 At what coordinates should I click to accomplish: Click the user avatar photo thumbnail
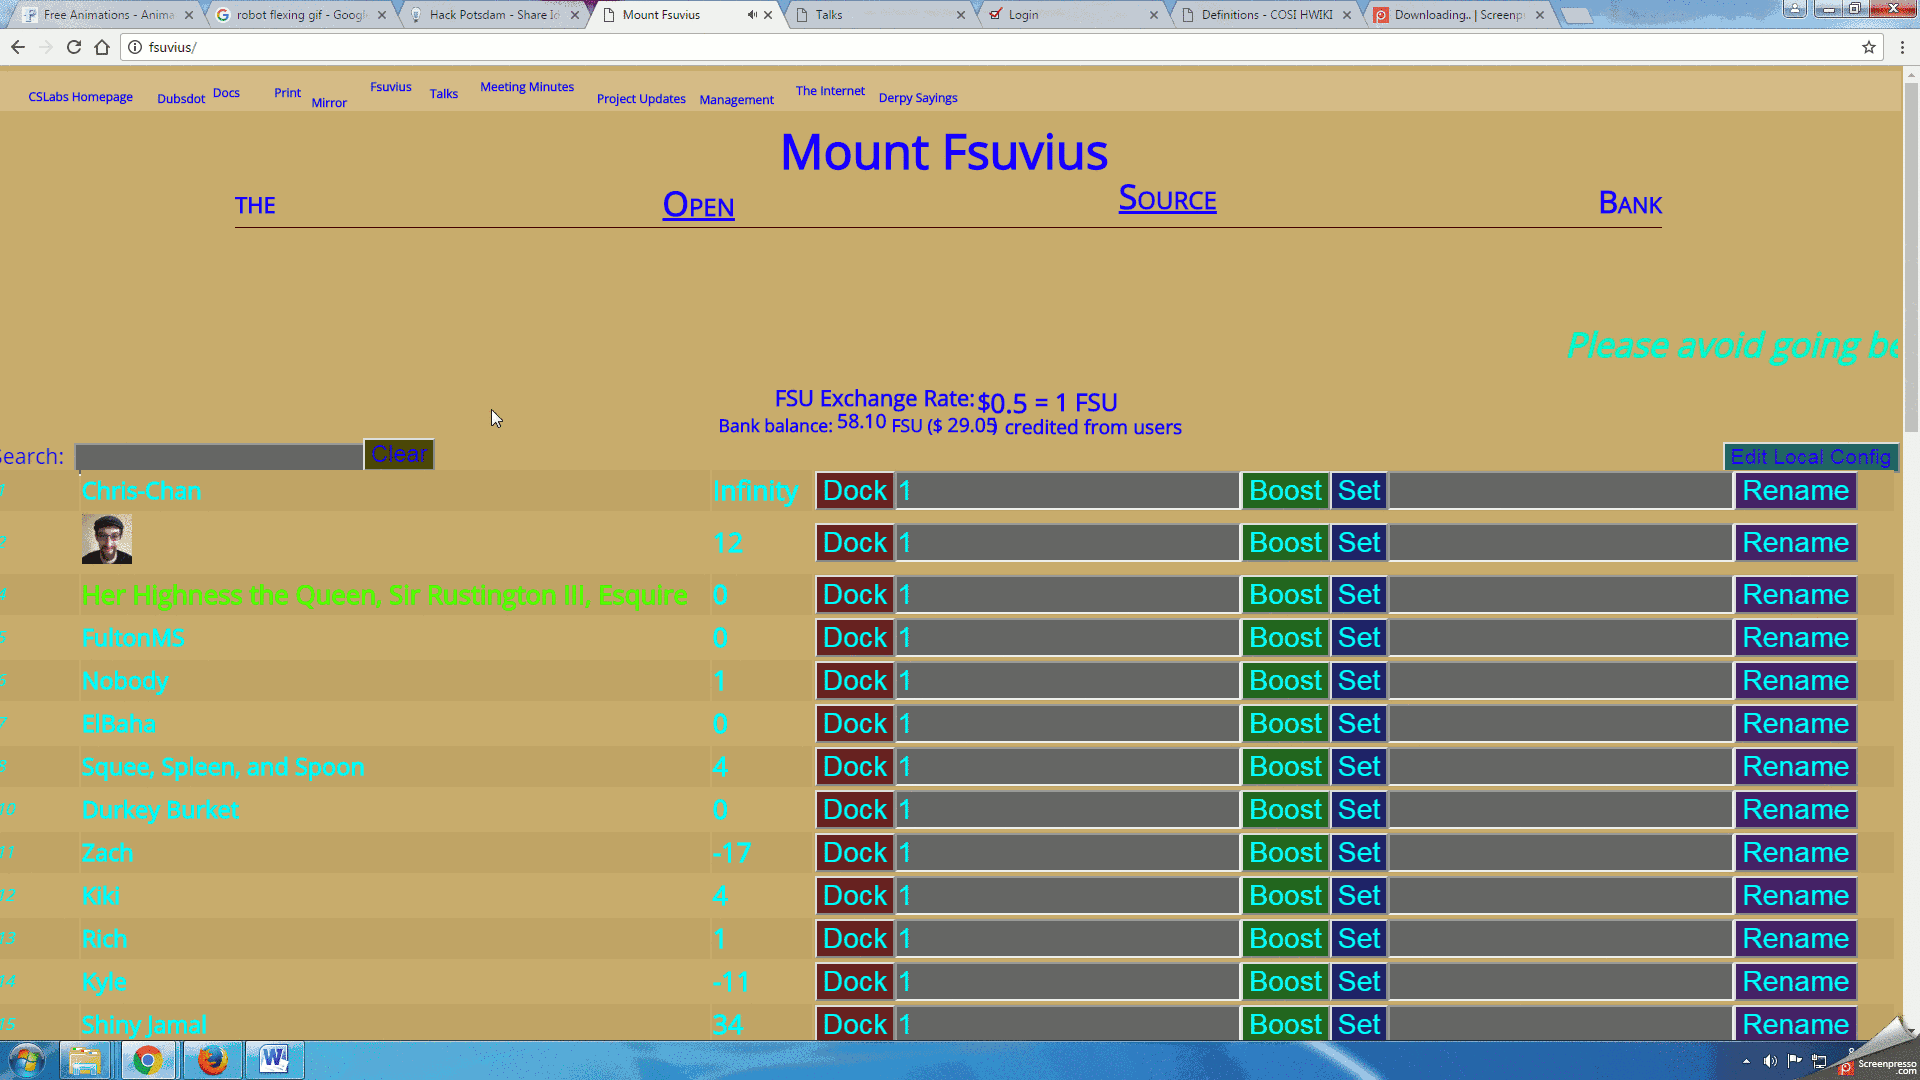click(x=107, y=540)
